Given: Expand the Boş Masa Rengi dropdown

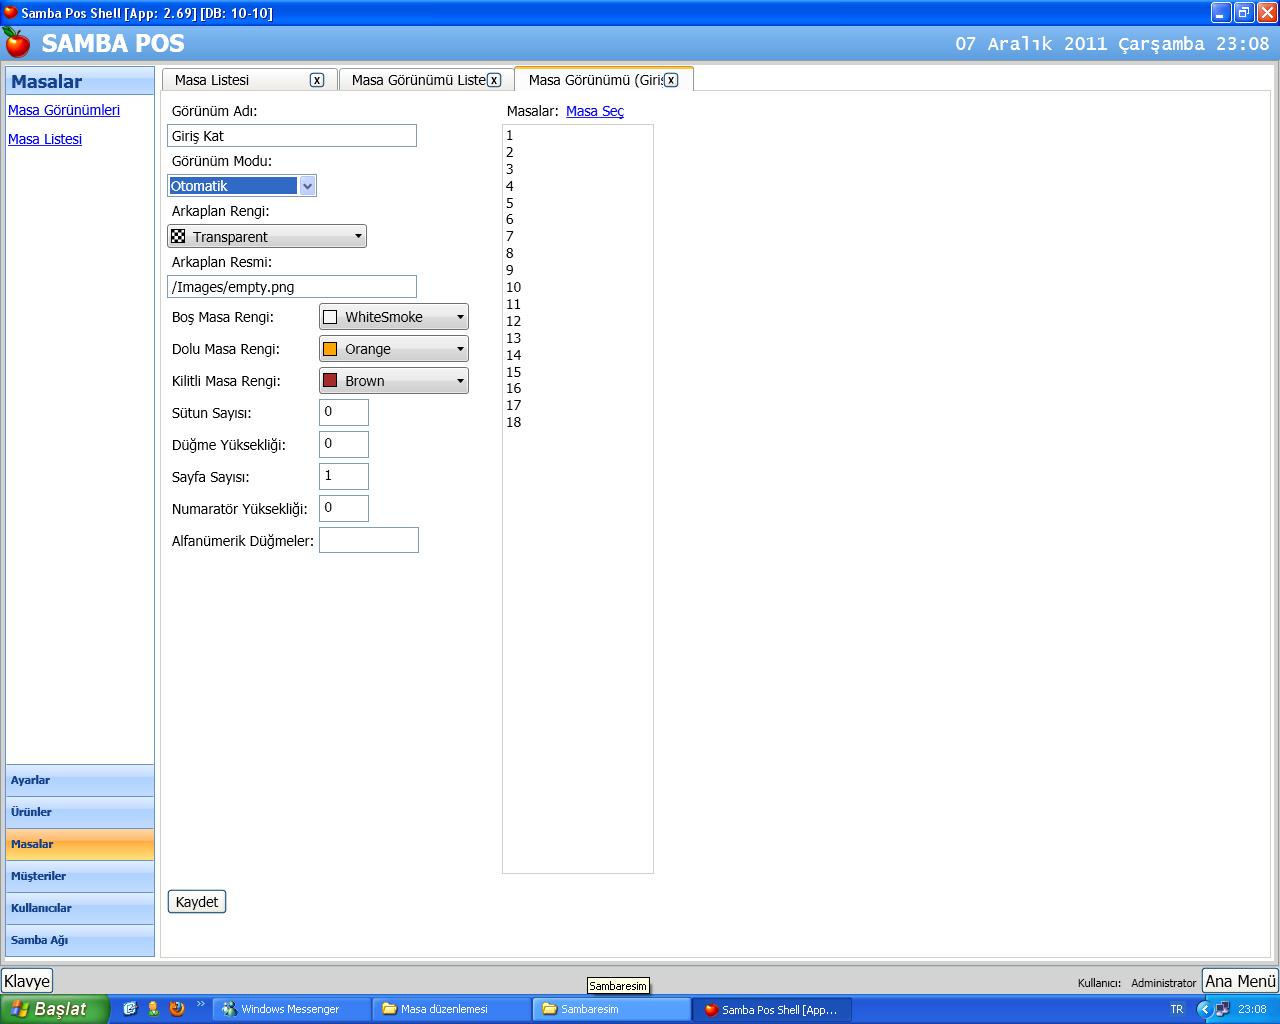Looking at the screenshot, I should [460, 317].
